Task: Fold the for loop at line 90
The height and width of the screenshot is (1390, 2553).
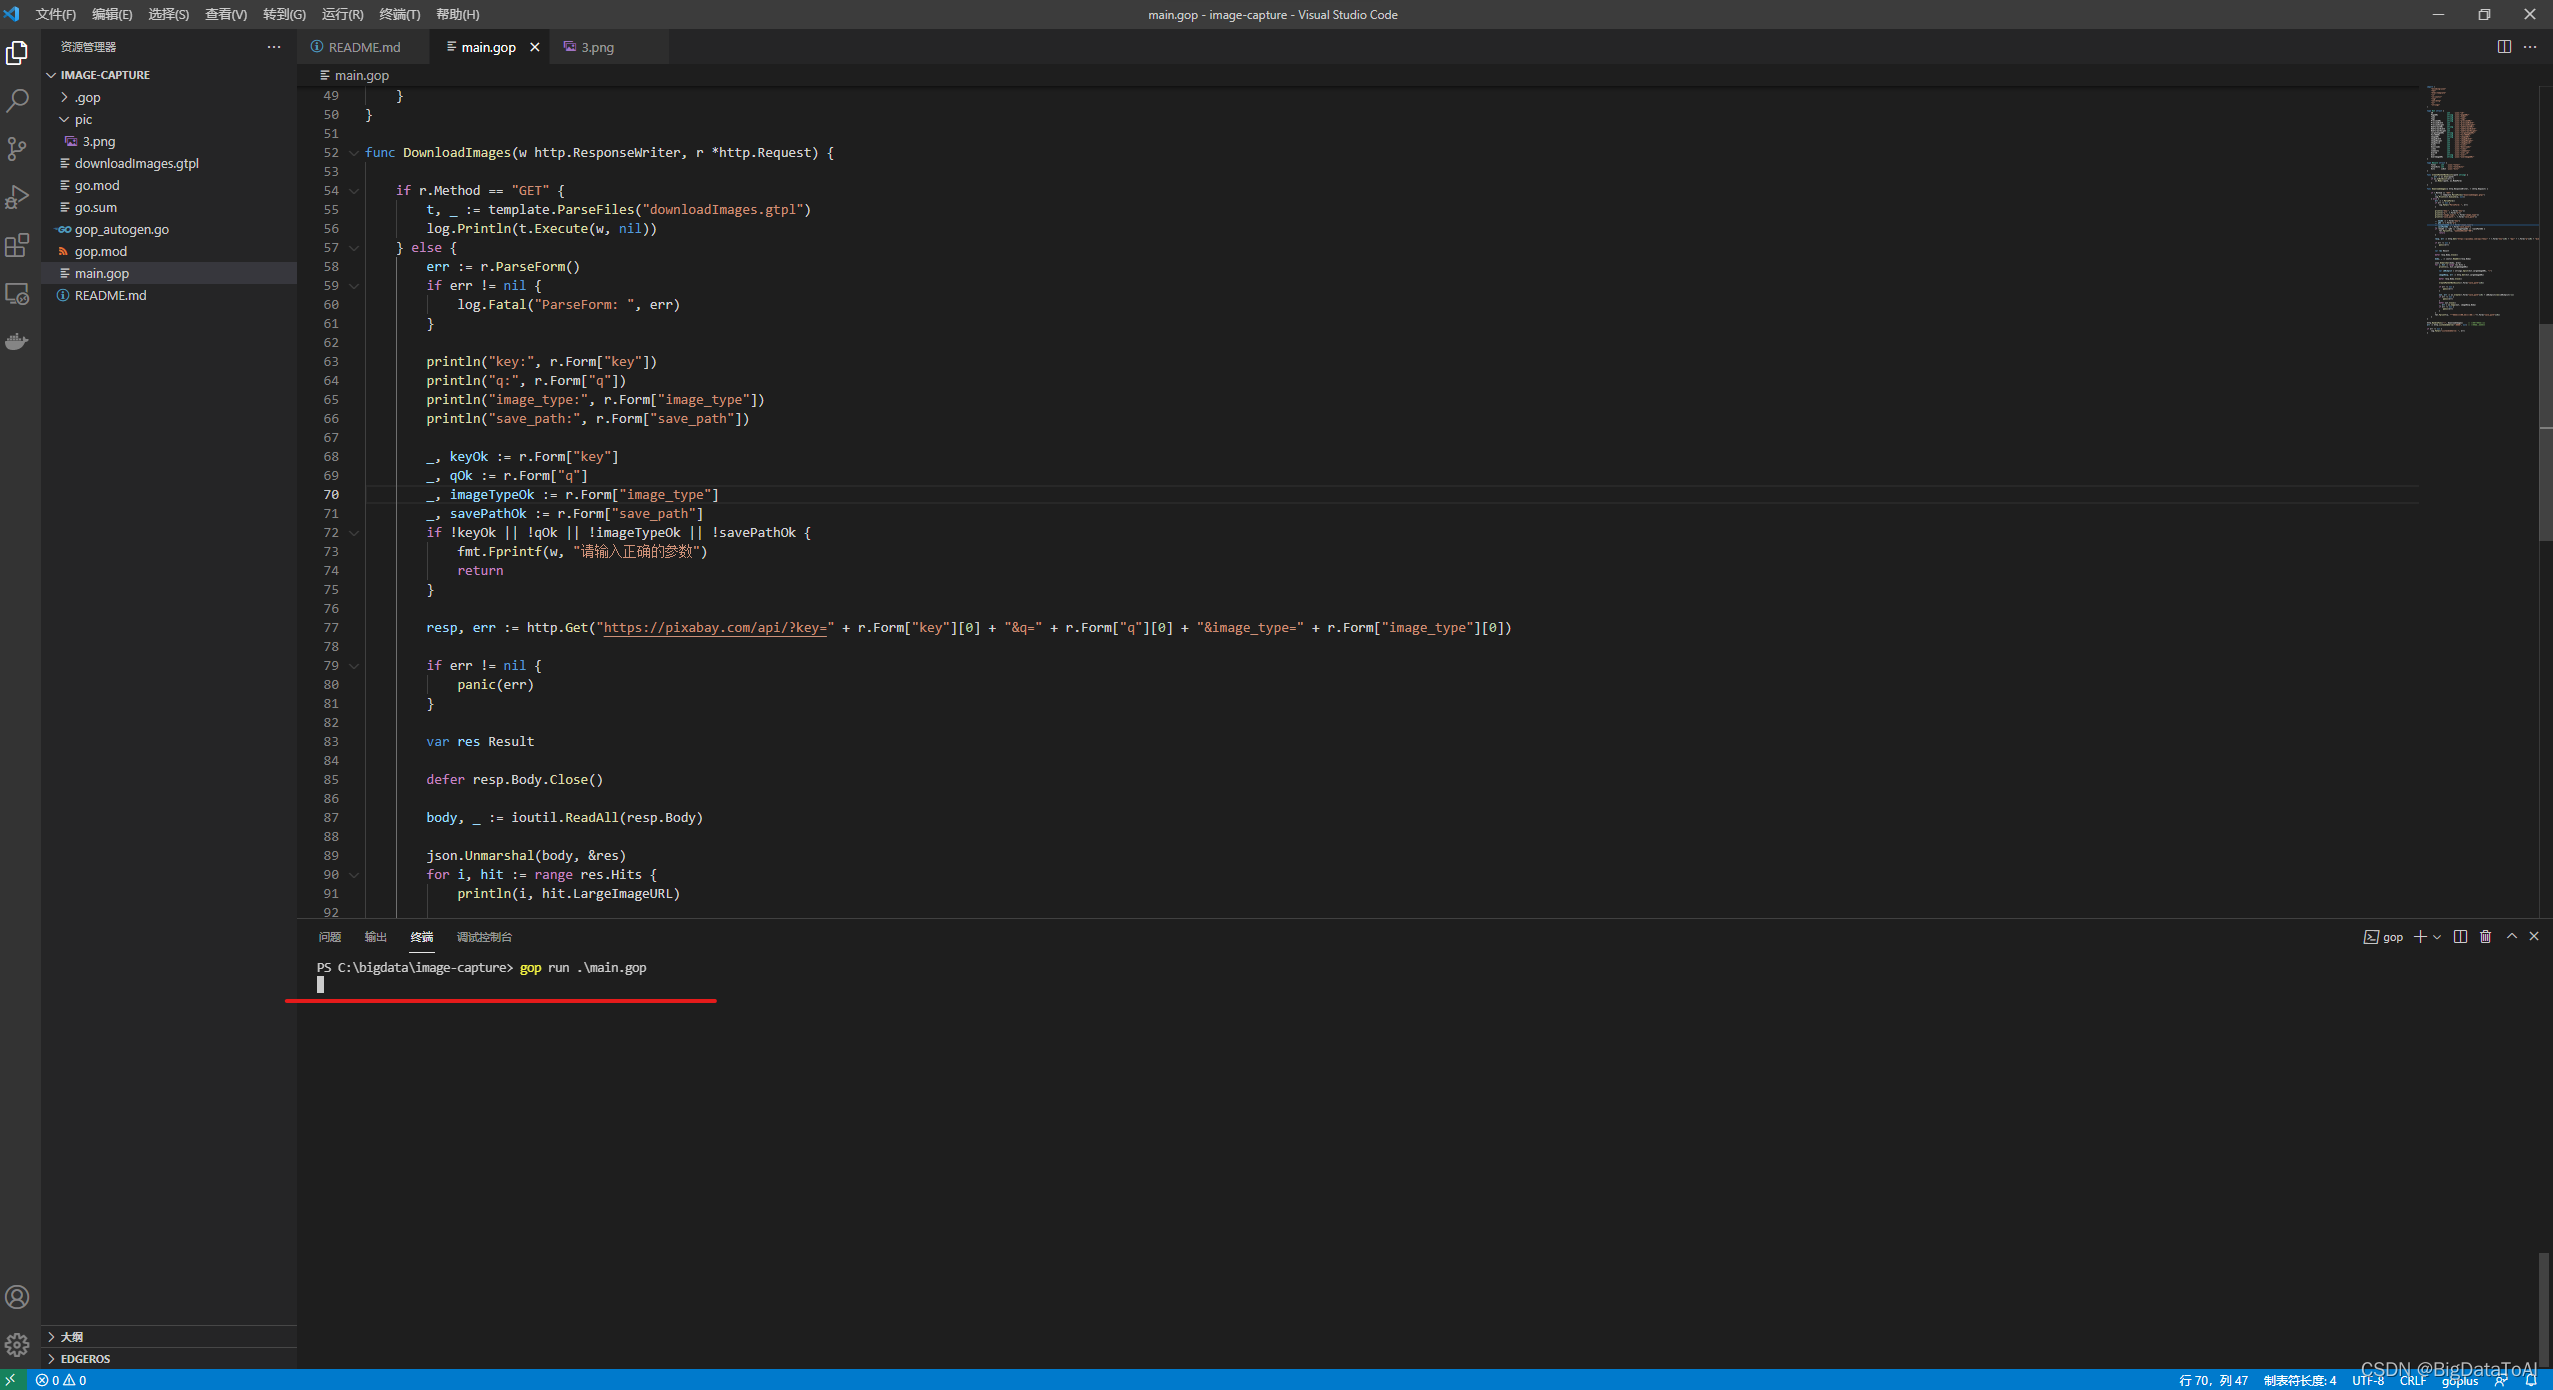Action: (x=354, y=875)
